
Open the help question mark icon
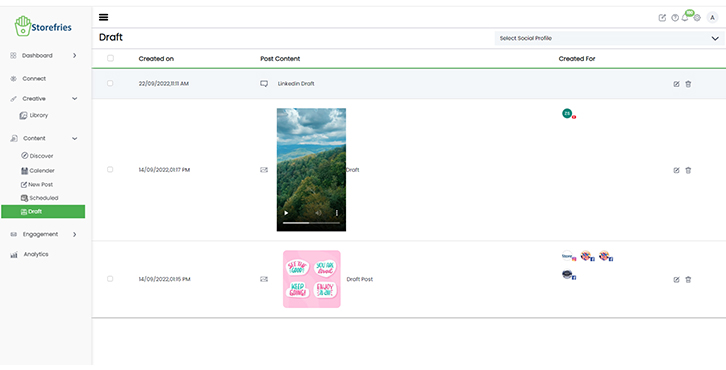(675, 18)
